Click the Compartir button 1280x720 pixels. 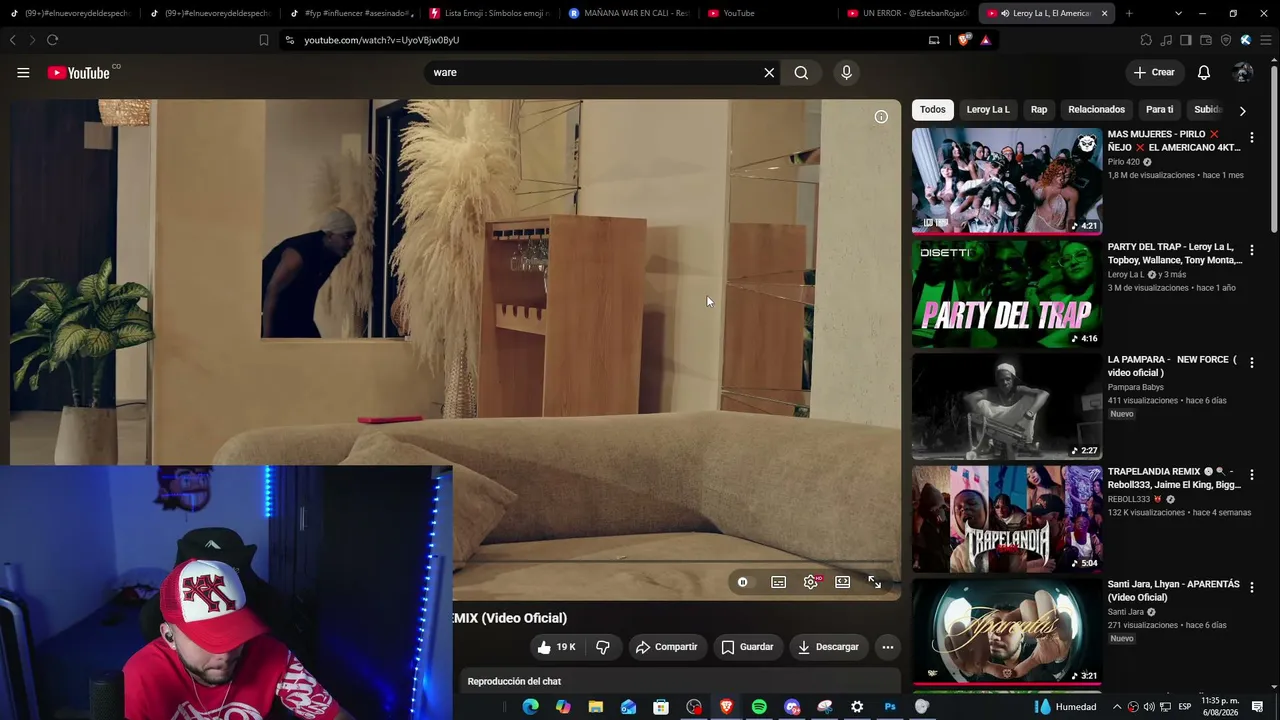coord(666,647)
